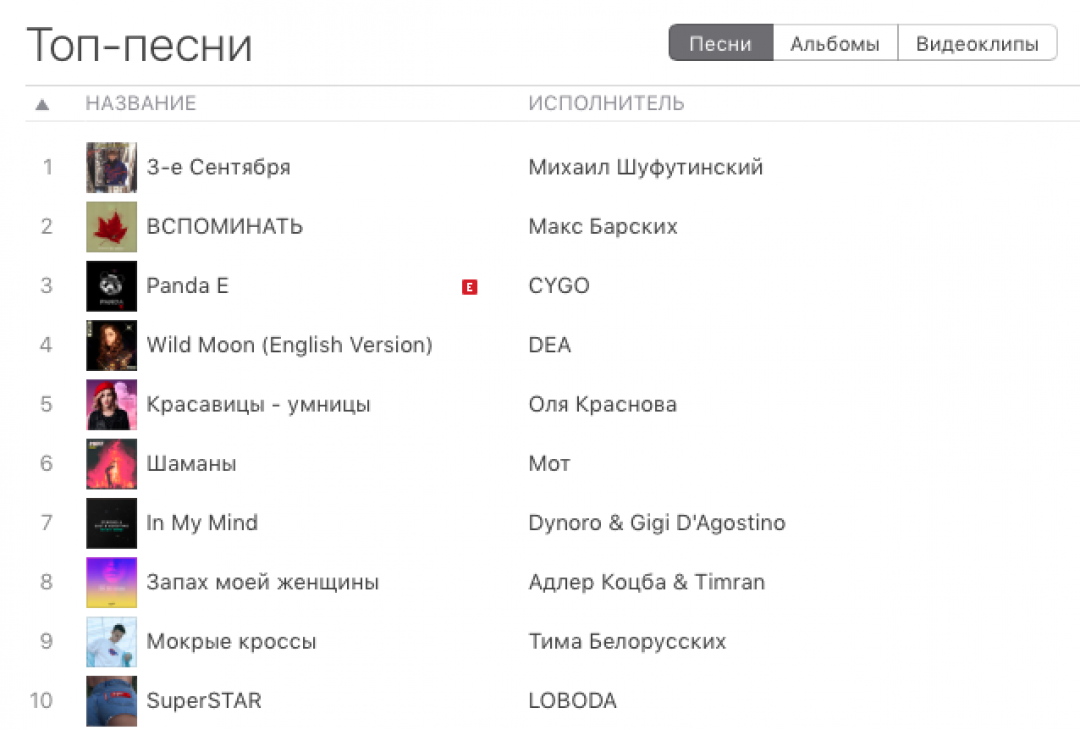The image size is (1080, 730).
Task: Click Panda E album artwork
Action: coord(111,286)
